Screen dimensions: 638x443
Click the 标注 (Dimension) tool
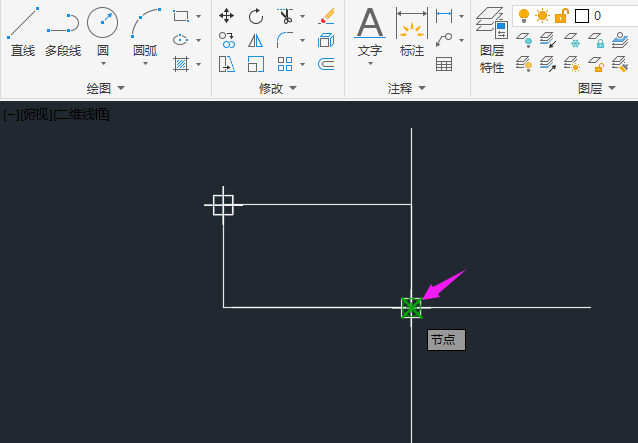[x=412, y=32]
